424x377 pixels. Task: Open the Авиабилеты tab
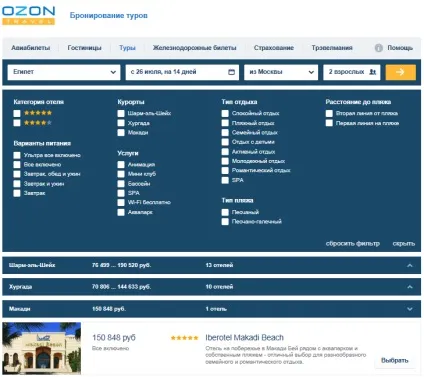[x=30, y=48]
